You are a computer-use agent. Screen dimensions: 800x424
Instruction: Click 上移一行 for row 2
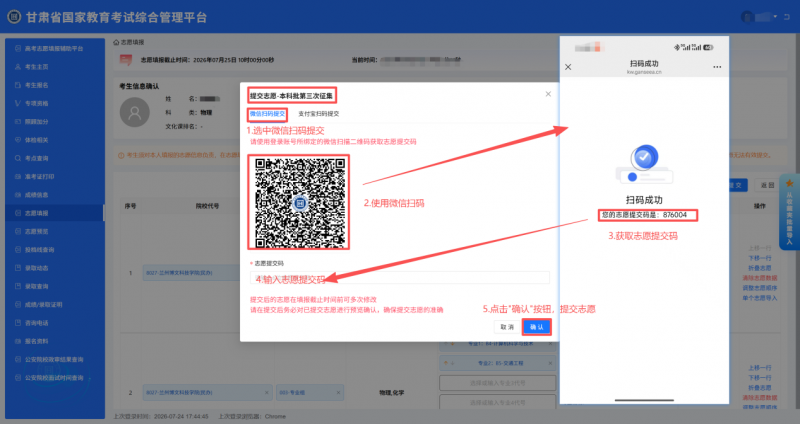760,368
